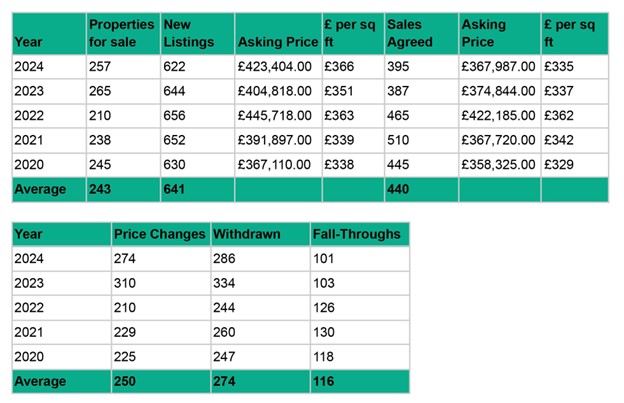Select the 2023 price changes value 310
This screenshot has width=624, height=403.
[x=127, y=284]
